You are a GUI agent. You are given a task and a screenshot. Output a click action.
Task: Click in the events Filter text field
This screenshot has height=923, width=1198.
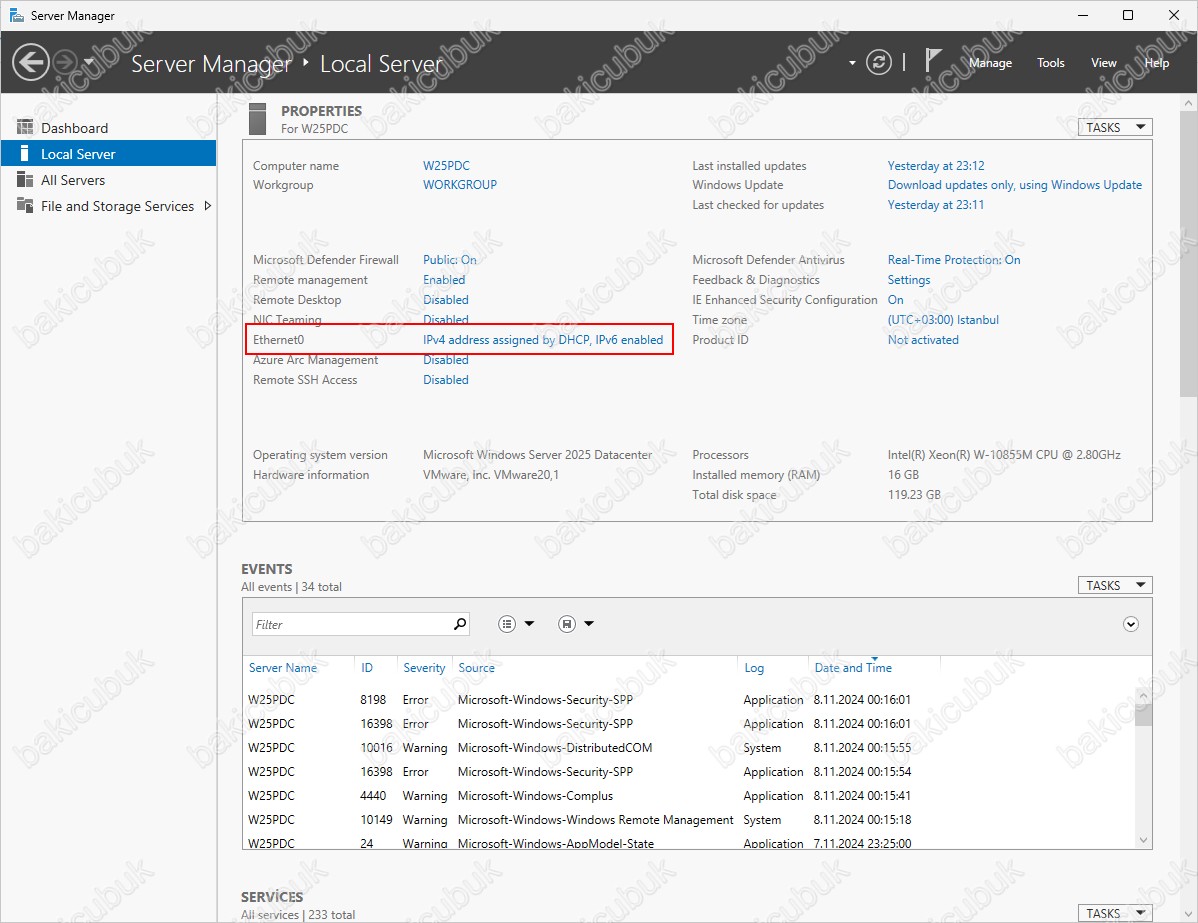[350, 624]
